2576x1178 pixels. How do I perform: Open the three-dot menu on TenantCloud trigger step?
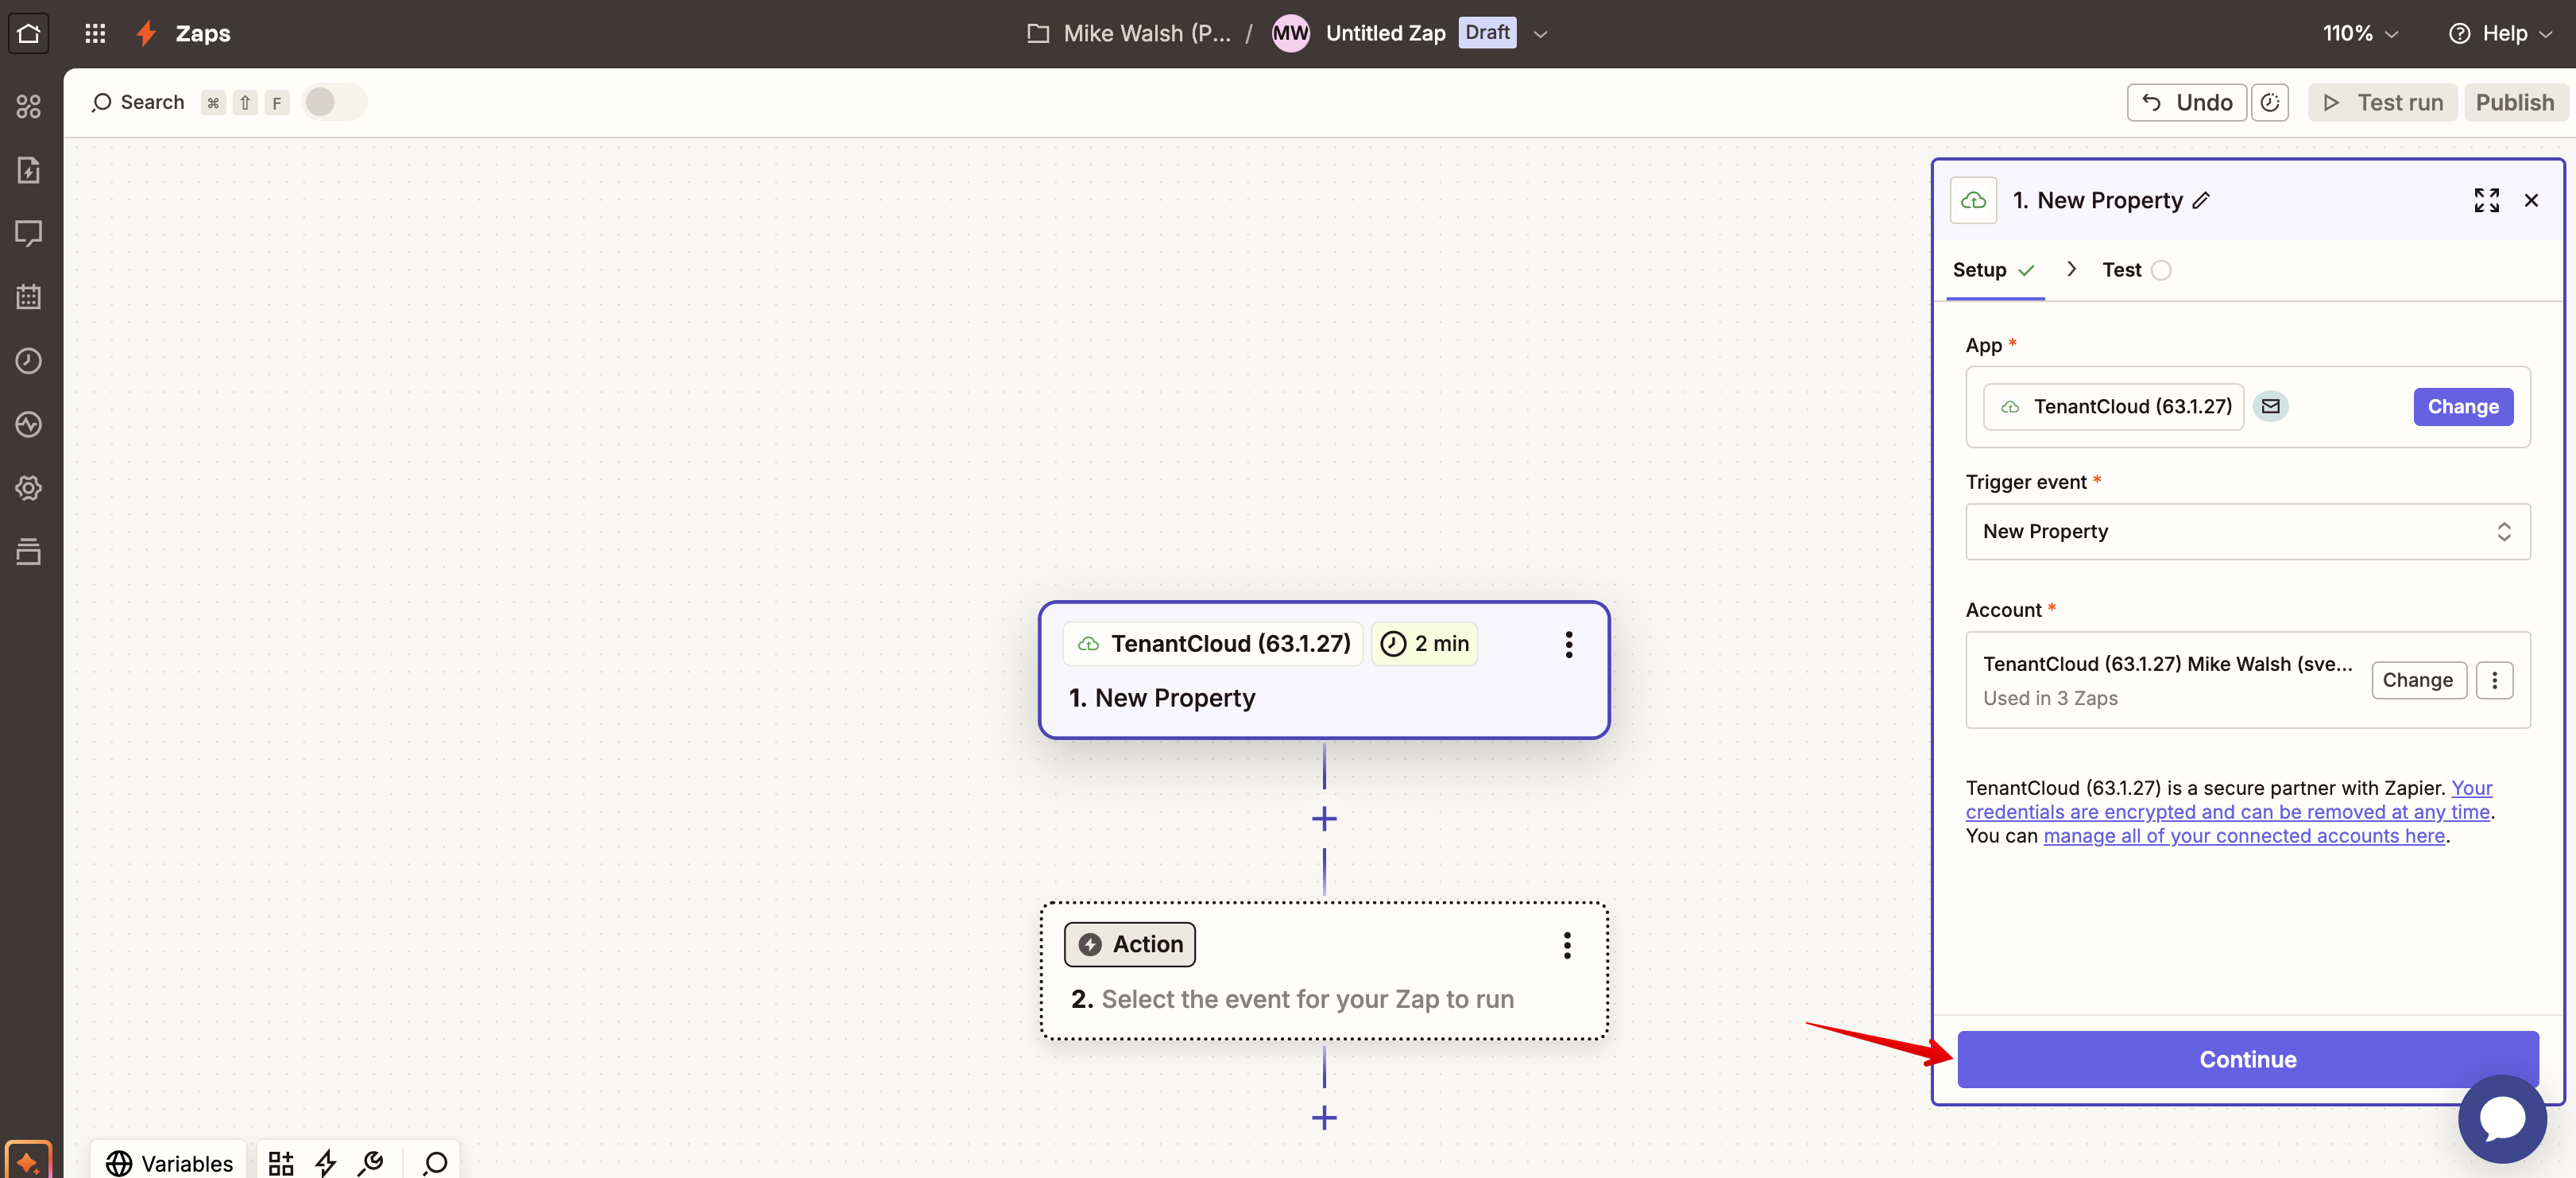click(1568, 644)
